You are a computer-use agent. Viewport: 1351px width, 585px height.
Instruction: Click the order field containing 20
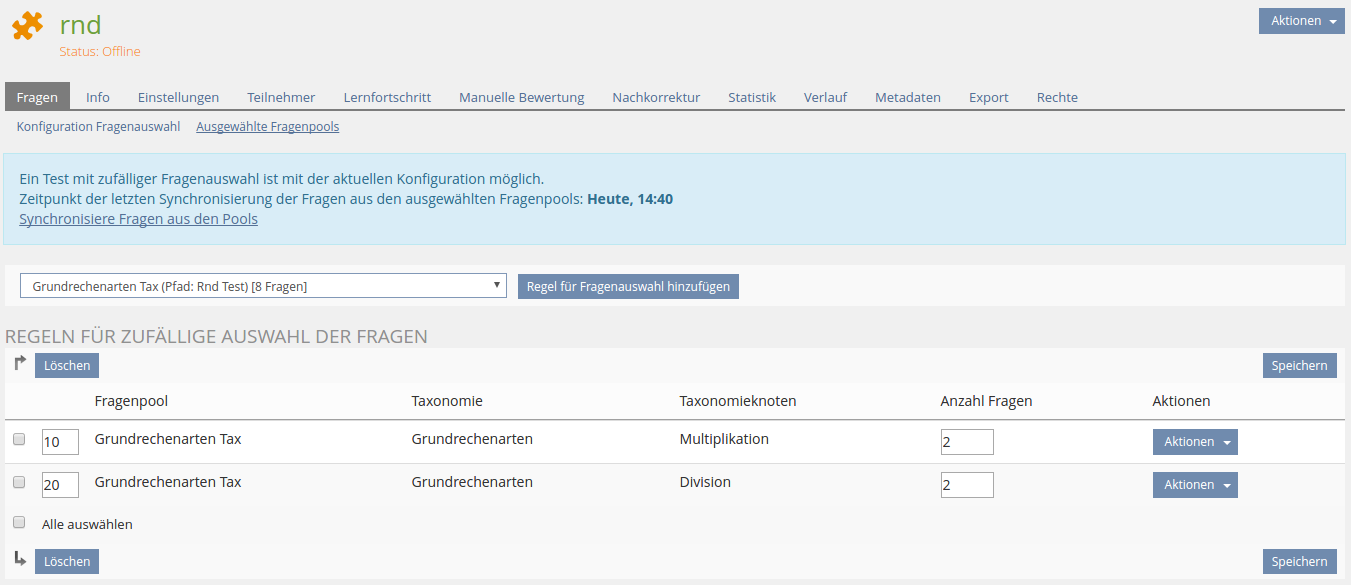[60, 485]
